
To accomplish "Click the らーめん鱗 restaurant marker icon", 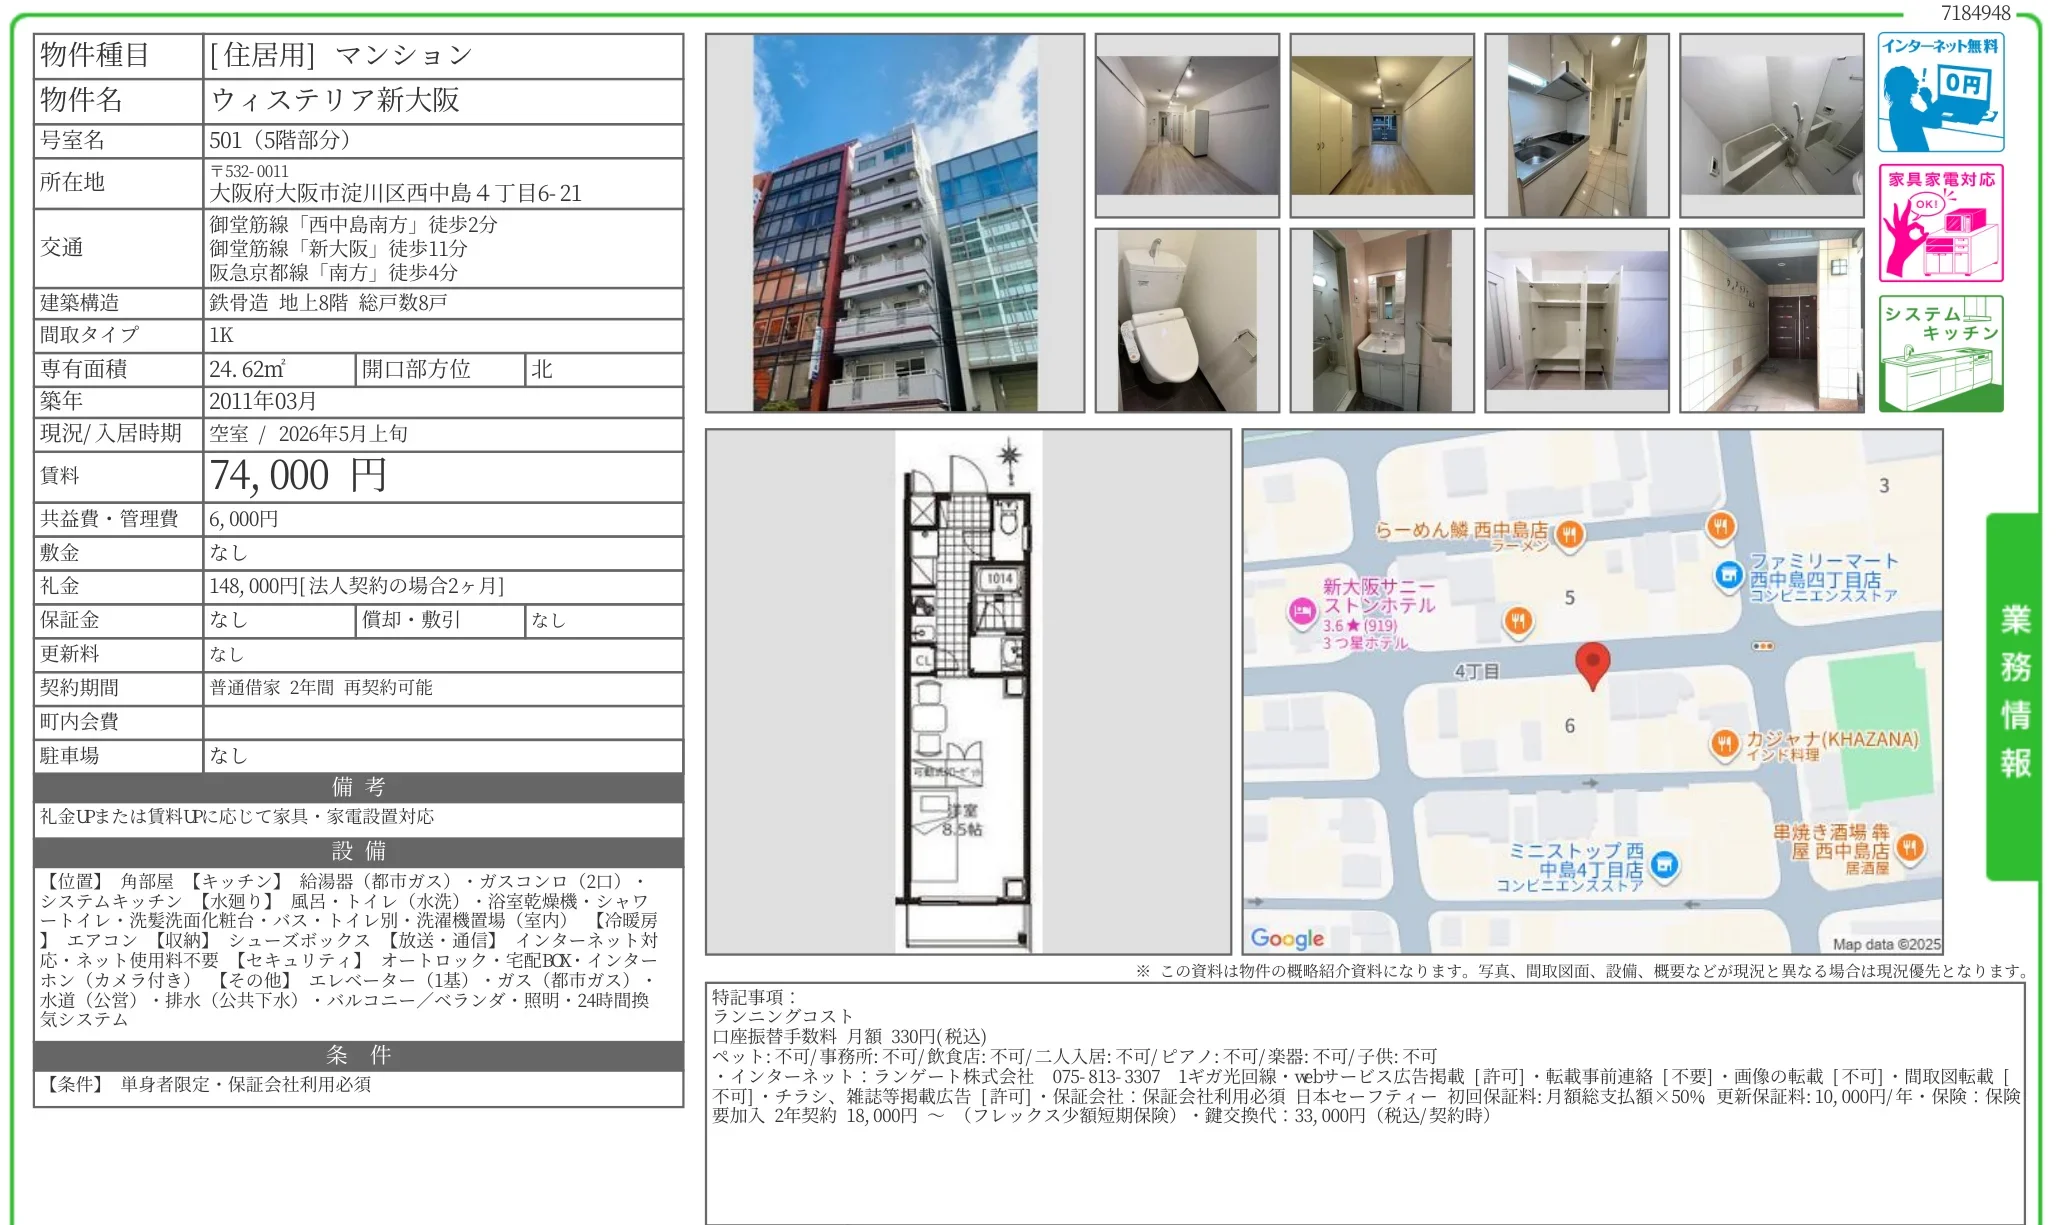I will point(1569,534).
